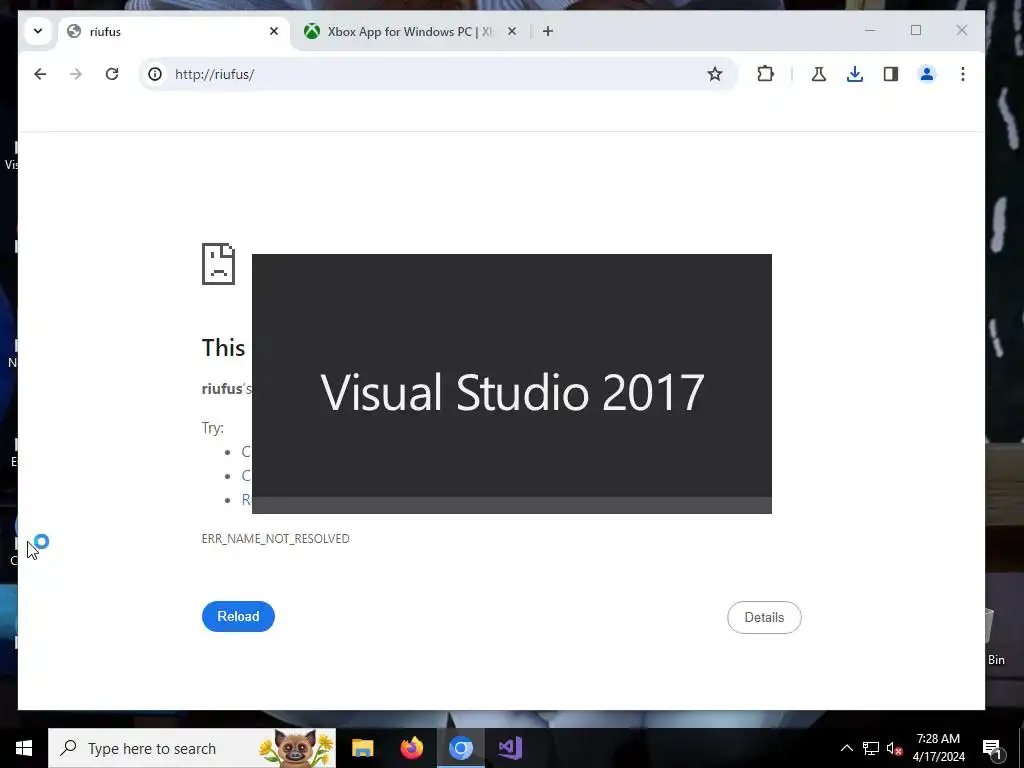Open the notification center icon

coord(993,748)
